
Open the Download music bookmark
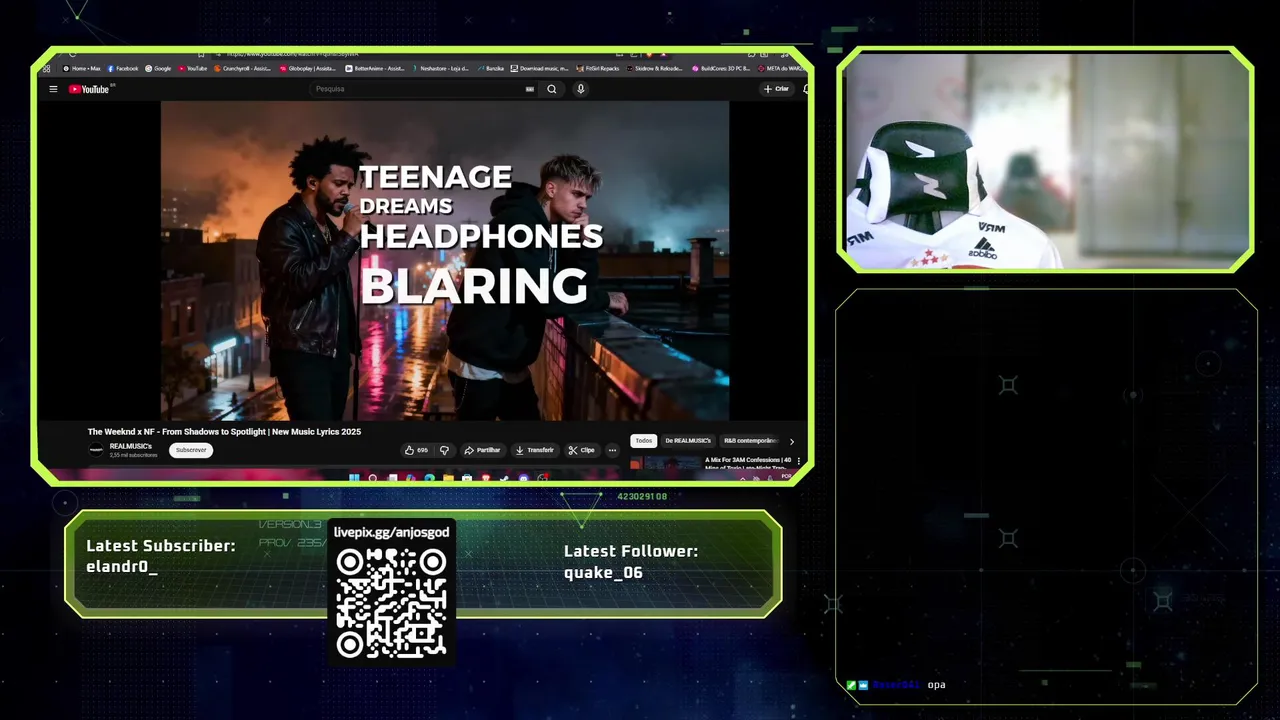[x=540, y=69]
